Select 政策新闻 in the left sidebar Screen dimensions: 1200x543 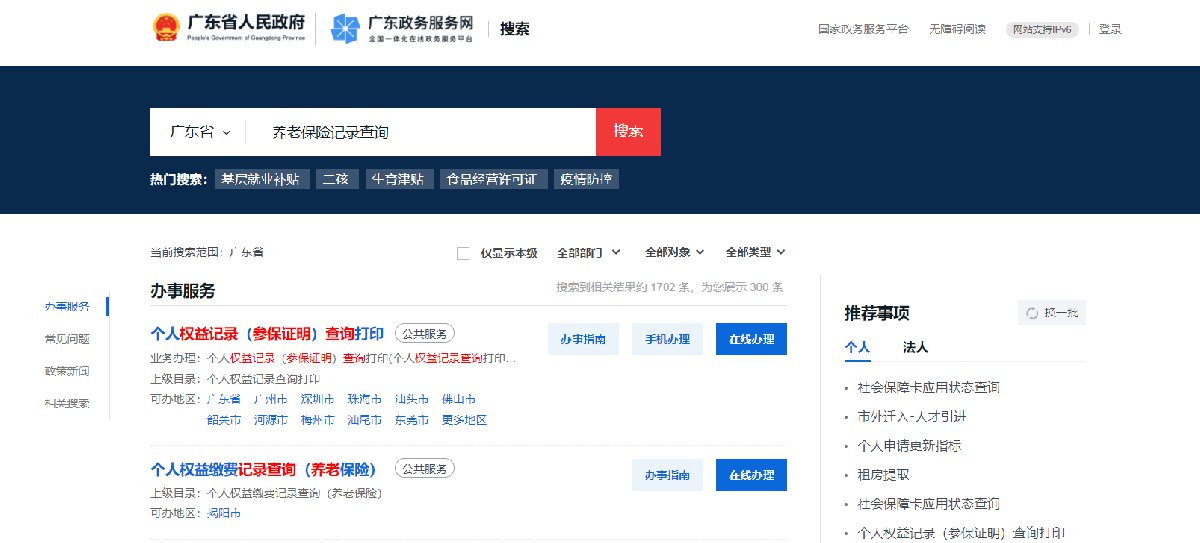tap(67, 371)
